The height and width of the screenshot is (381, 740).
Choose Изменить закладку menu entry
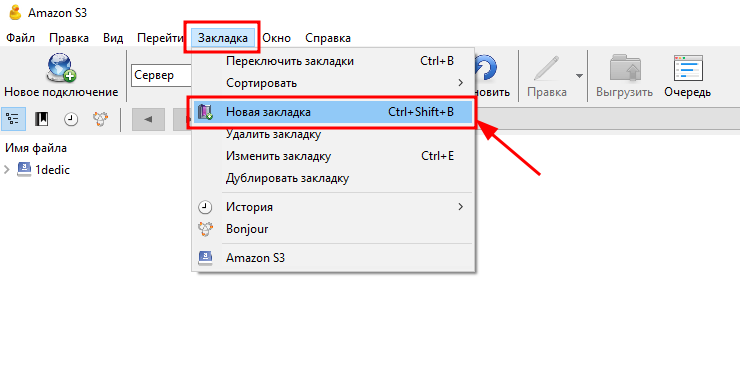[x=334, y=156]
